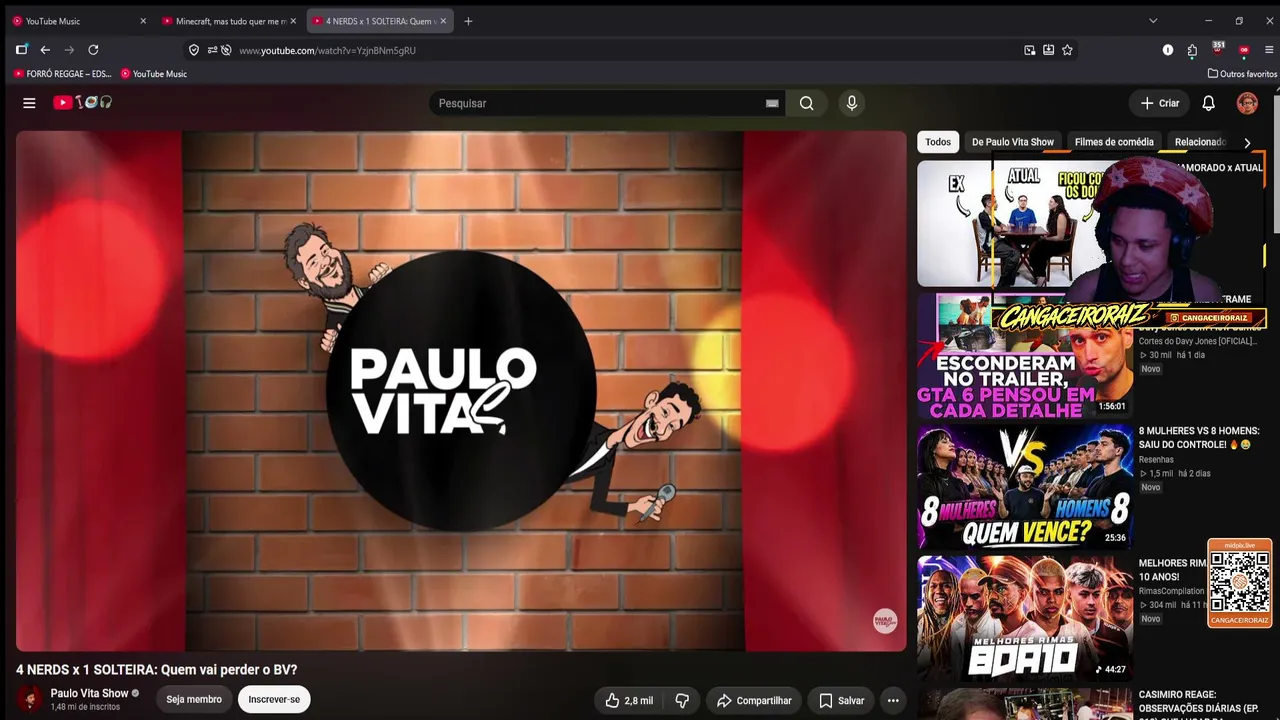The image size is (1280, 720).
Task: Open the YouTube guide hamburger menu
Action: 29,103
